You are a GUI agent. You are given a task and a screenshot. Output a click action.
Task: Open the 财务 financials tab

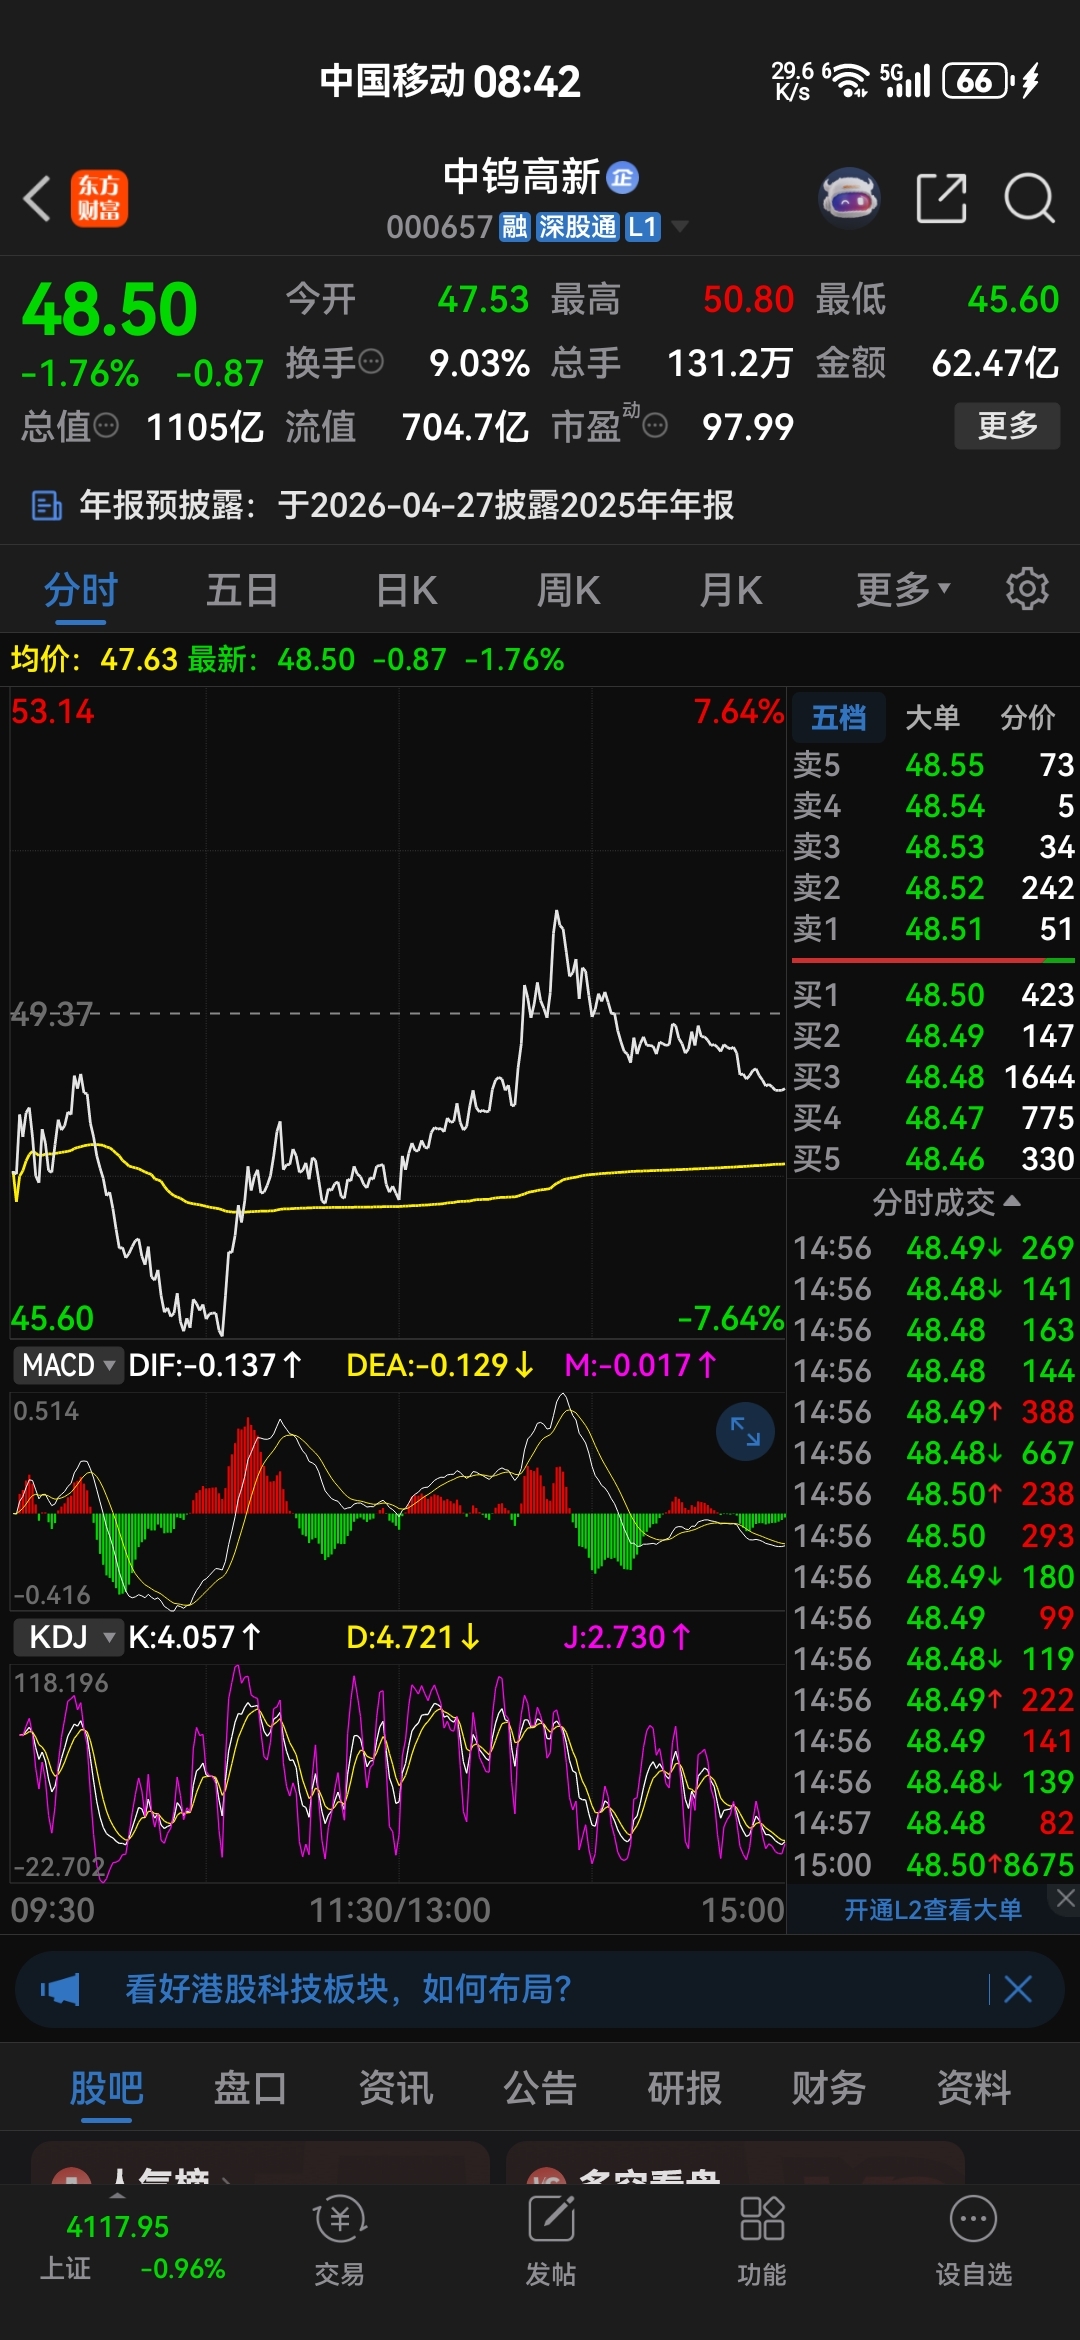point(829,2088)
